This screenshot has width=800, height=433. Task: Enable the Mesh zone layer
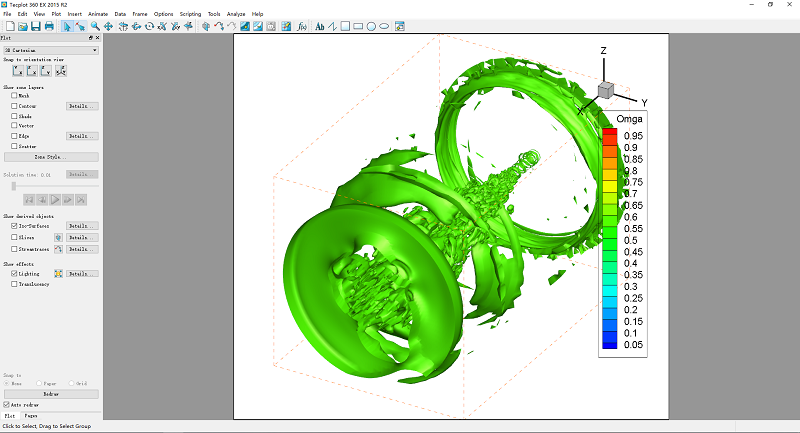pos(14,96)
